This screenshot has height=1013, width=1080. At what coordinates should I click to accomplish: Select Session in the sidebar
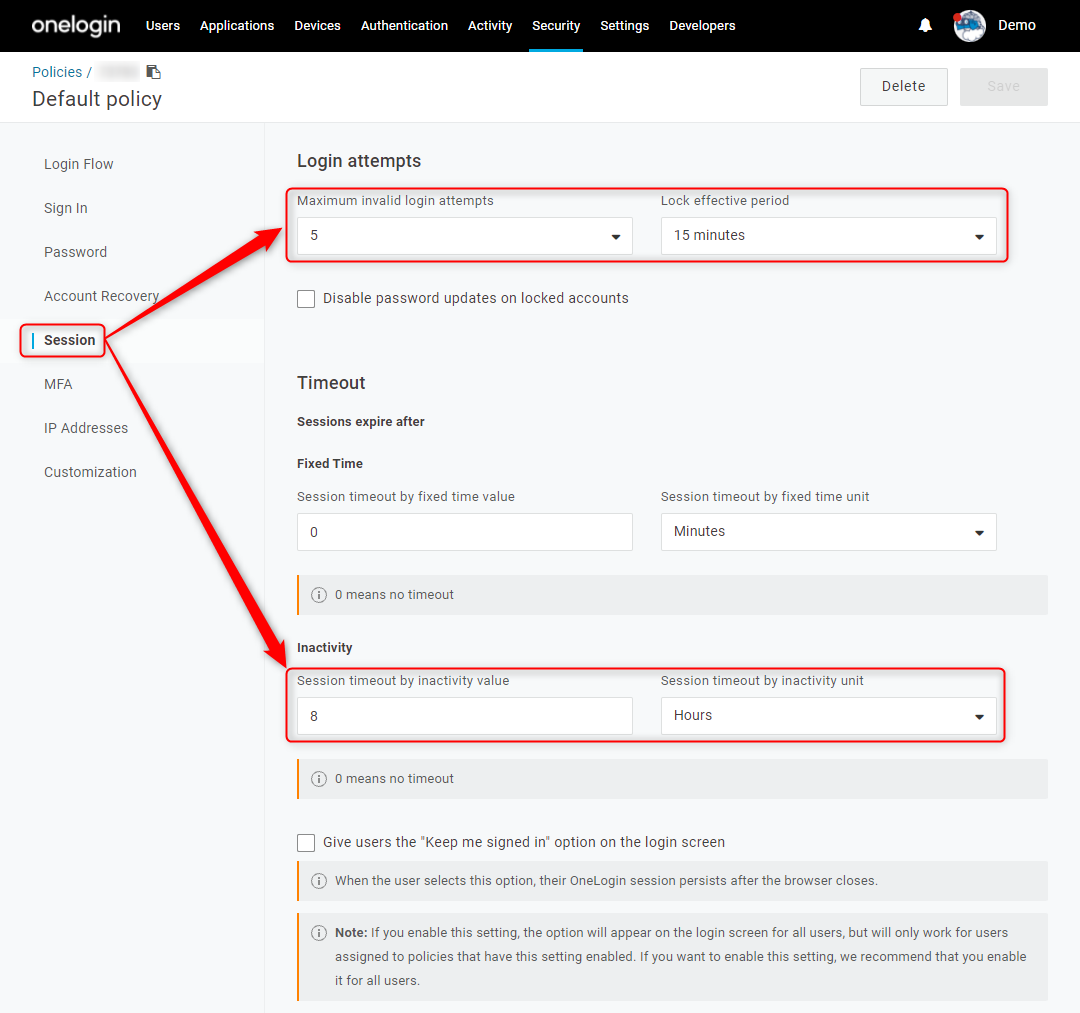click(x=70, y=341)
